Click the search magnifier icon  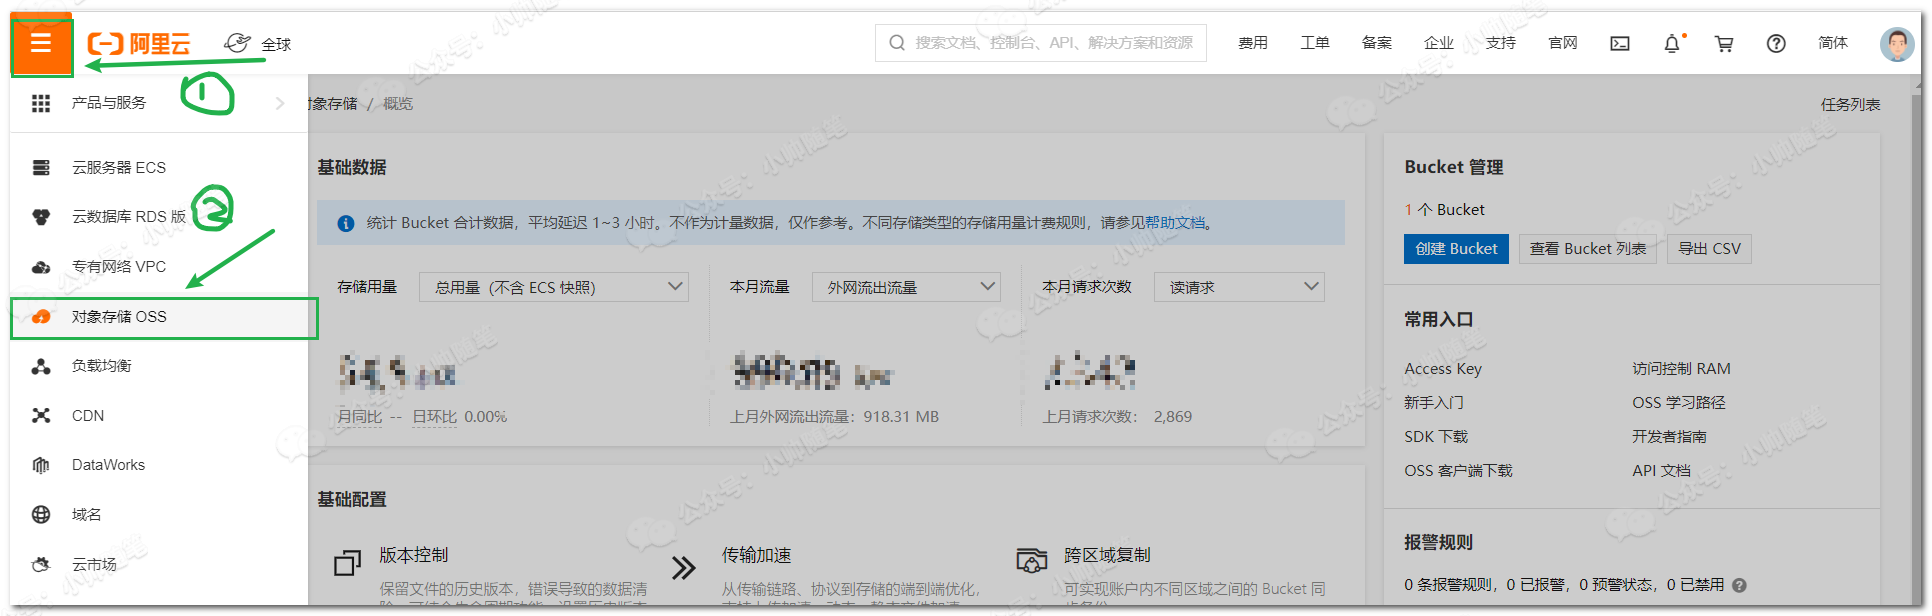click(x=897, y=43)
